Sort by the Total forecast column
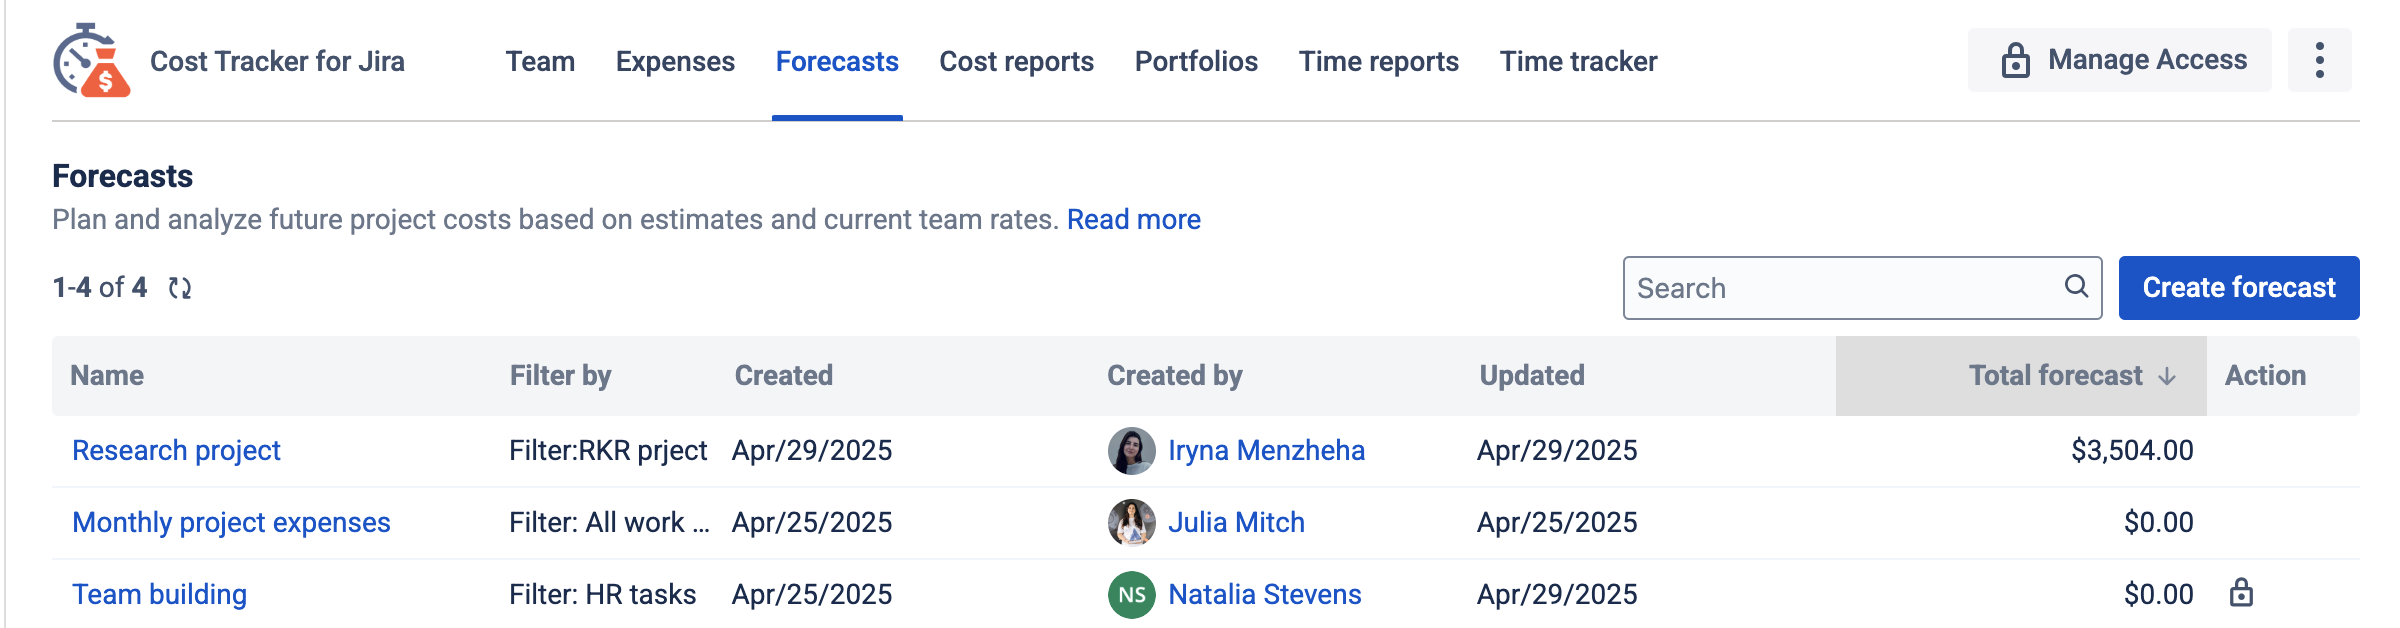 click(x=2055, y=376)
